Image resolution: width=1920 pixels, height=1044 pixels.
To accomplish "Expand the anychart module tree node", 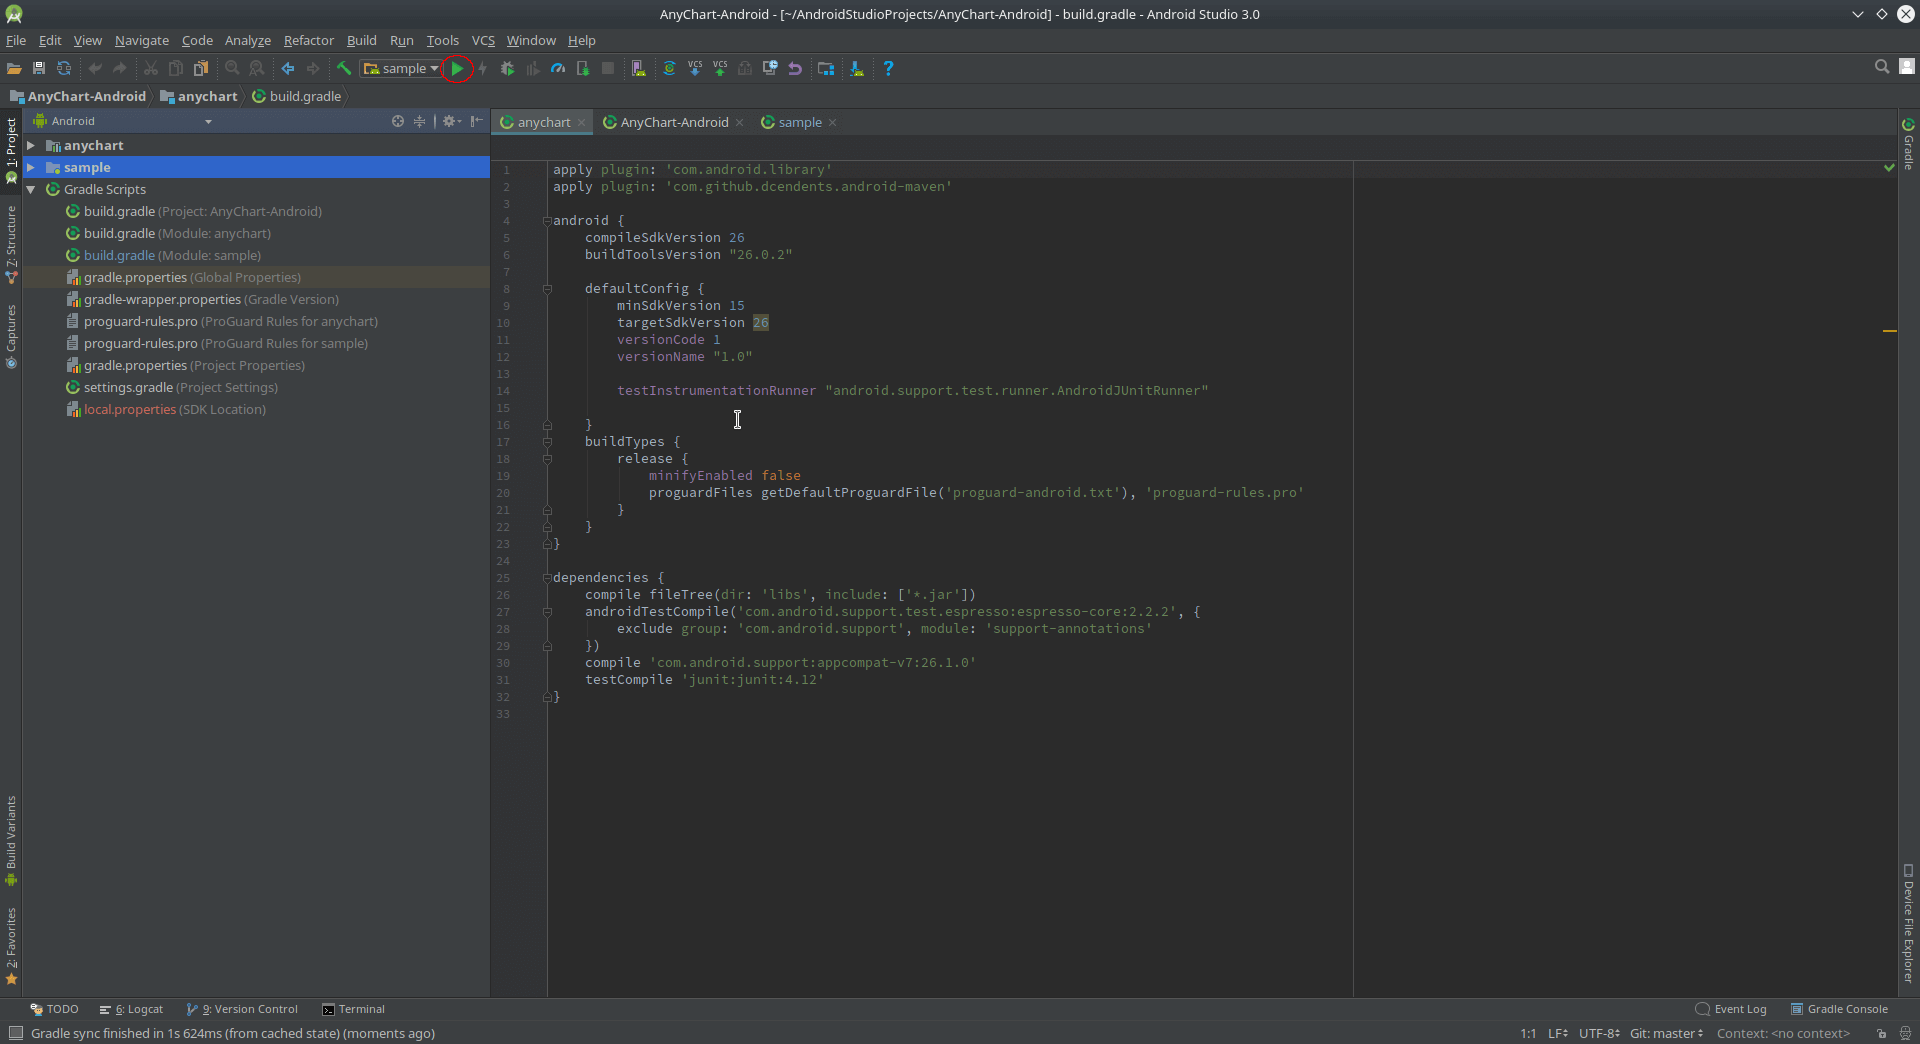I will click(x=31, y=145).
